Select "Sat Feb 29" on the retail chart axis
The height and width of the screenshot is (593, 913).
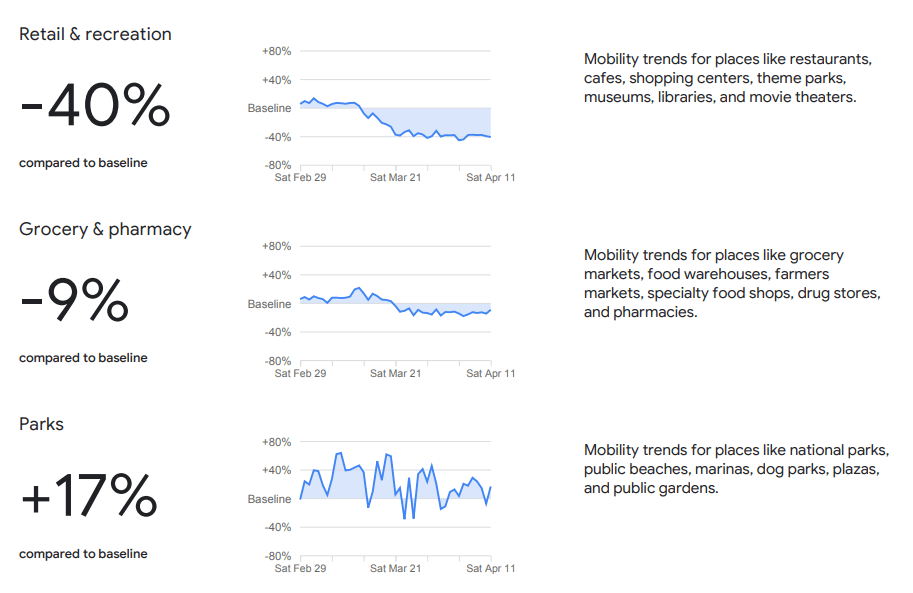300,178
